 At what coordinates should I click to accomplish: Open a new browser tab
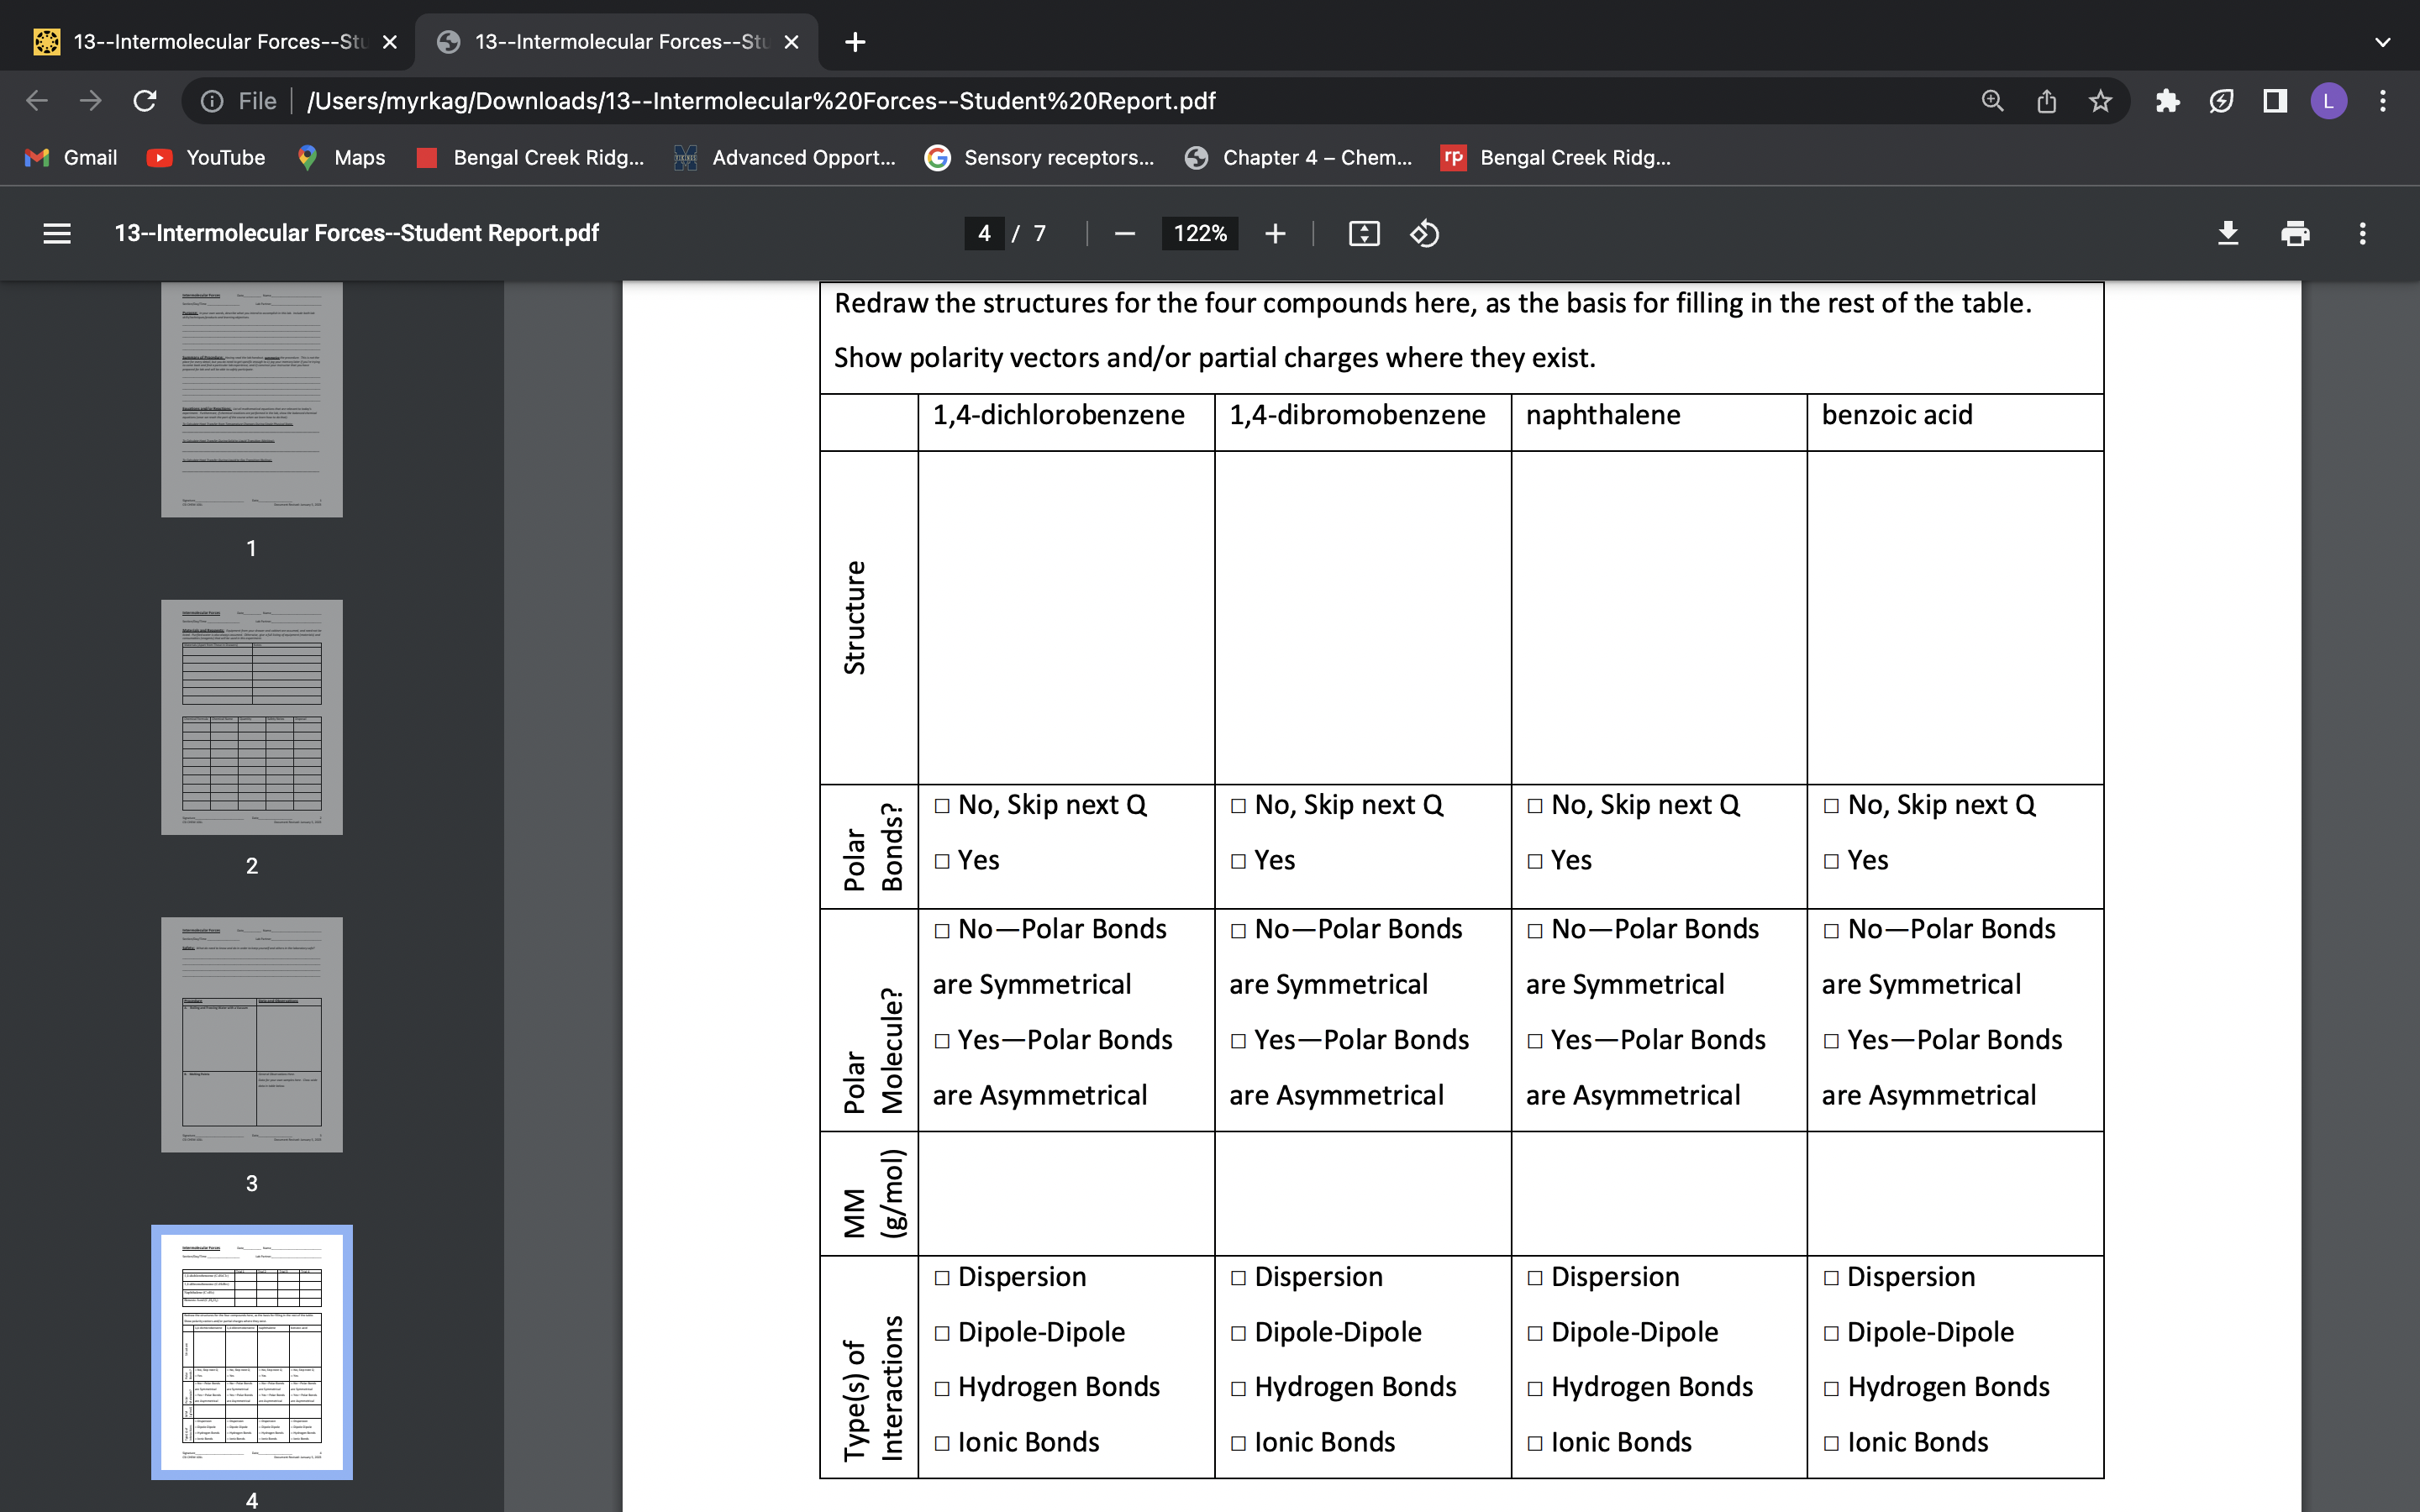(855, 42)
